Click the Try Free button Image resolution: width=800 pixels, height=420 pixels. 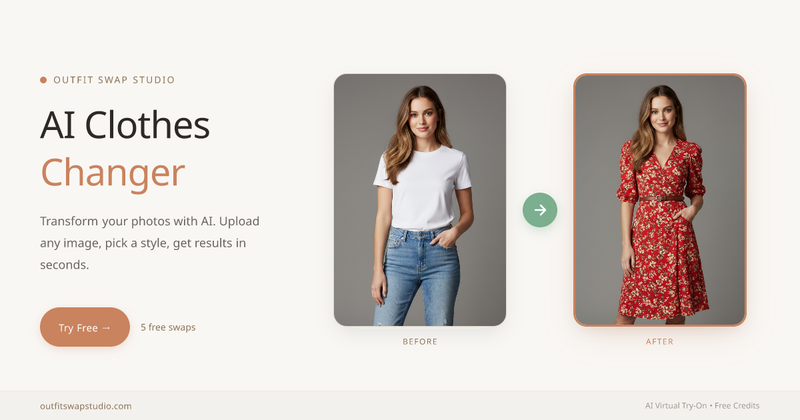(85, 327)
